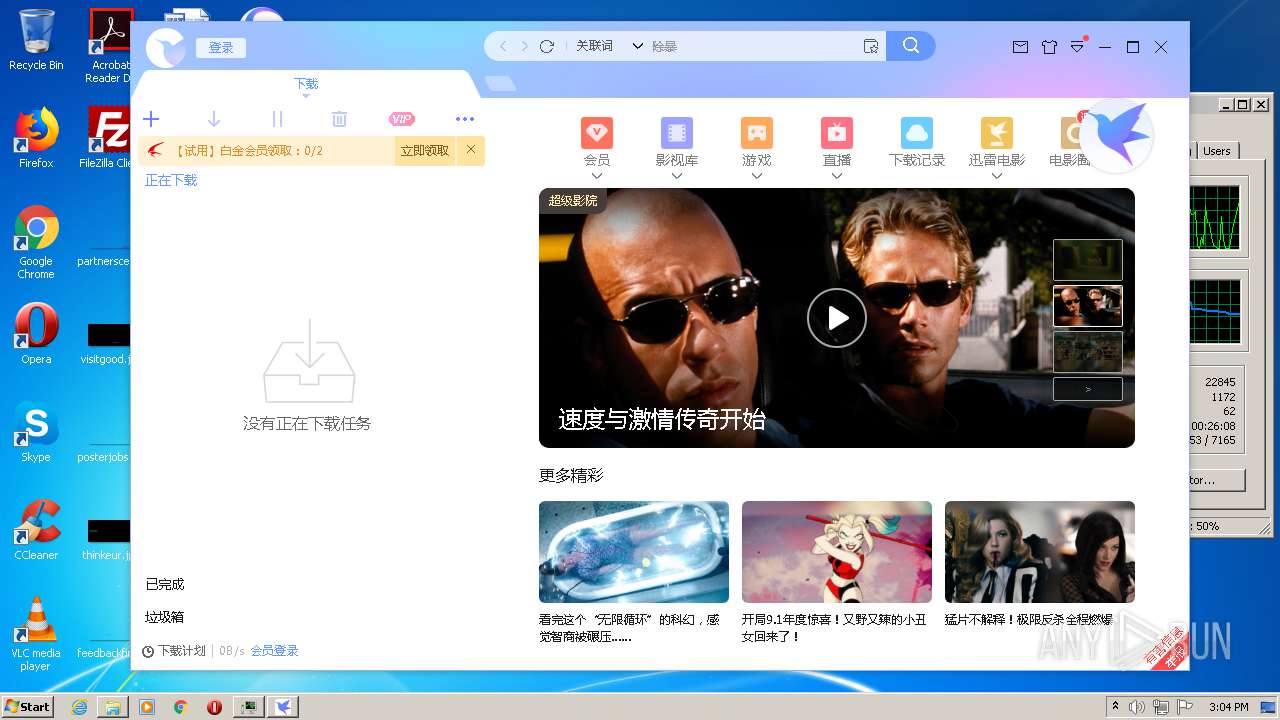This screenshot has width=1280, height=720.
Task: Open the 猛片不解释 video thumbnail
Action: click(x=1040, y=552)
